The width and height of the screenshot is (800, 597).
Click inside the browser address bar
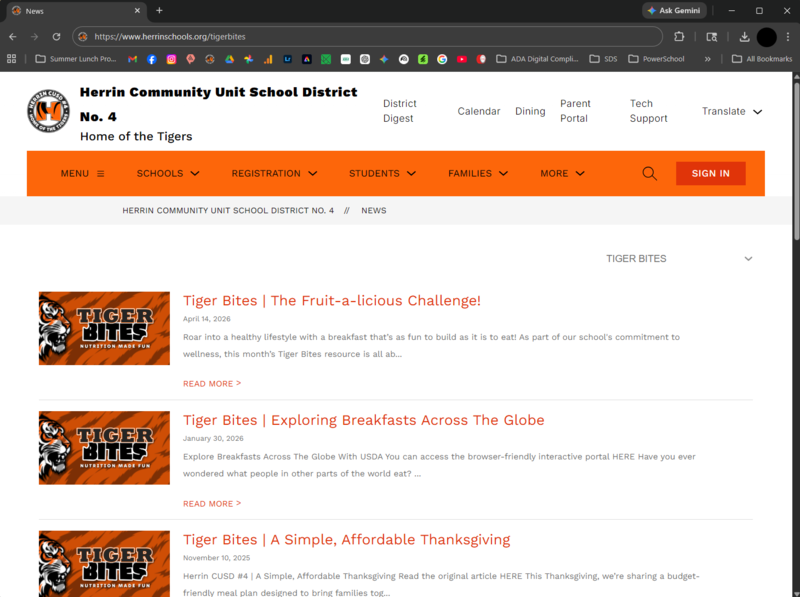tap(300, 35)
